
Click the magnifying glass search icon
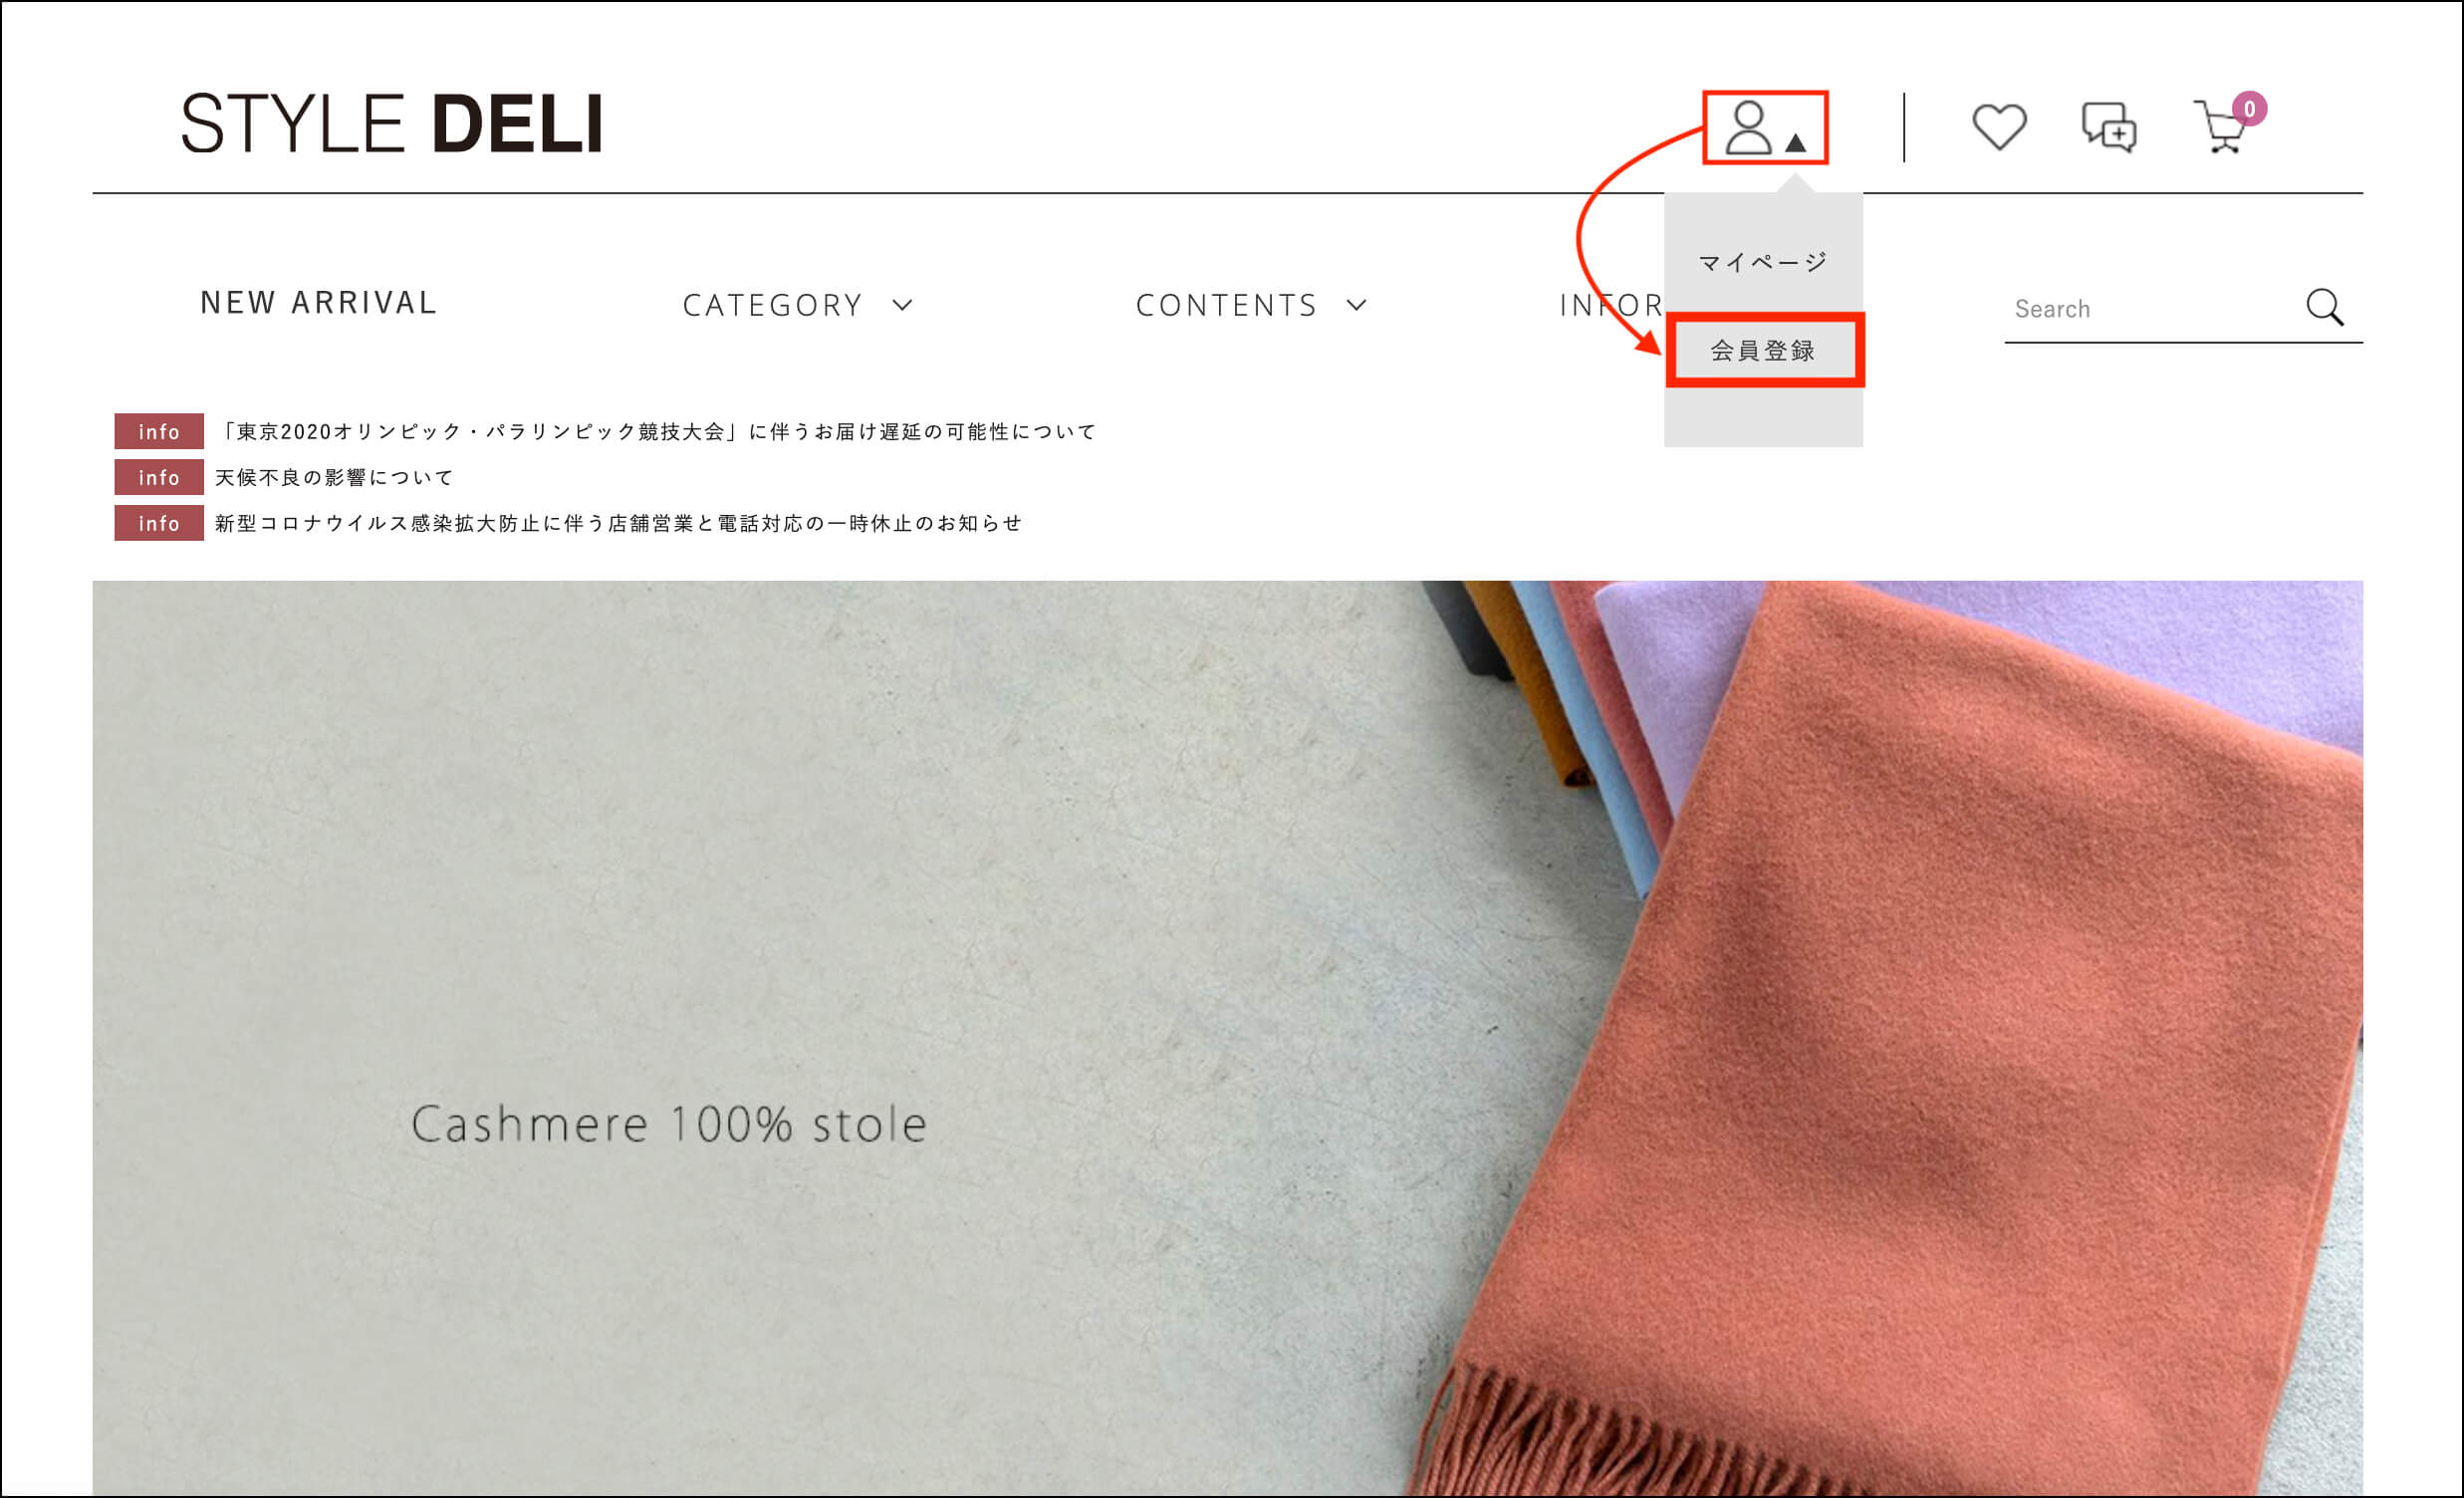[x=2325, y=307]
